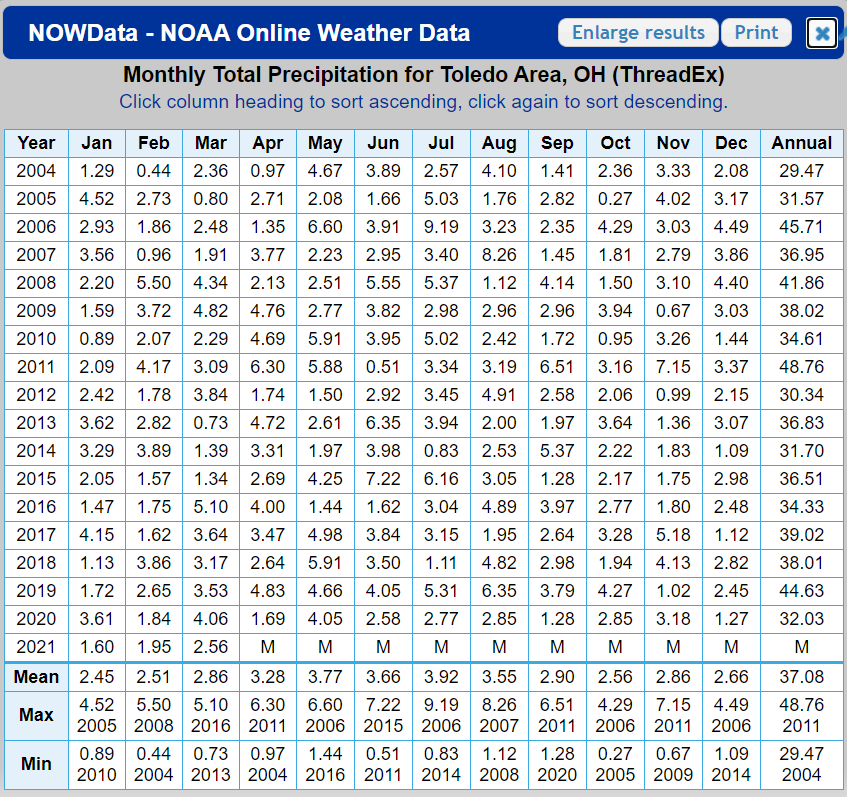
Task: Click the 5.18 November value for 2017
Action: pos(673,535)
